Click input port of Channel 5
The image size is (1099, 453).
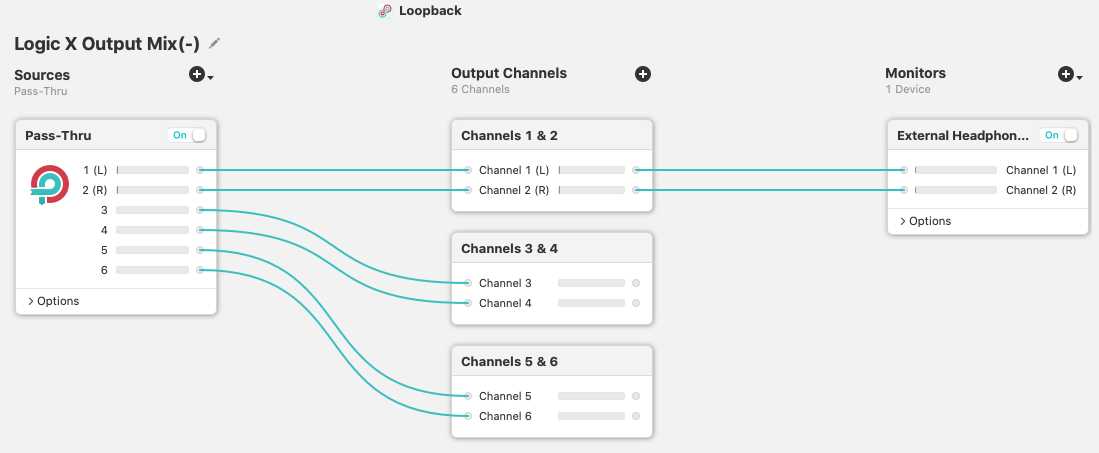click(467, 396)
